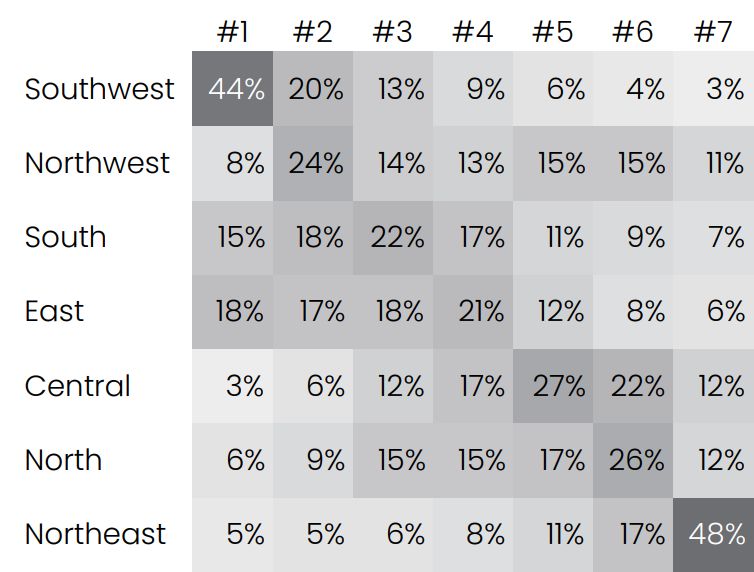Select the Southwest row label
The height and width of the screenshot is (572, 754).
point(100,89)
